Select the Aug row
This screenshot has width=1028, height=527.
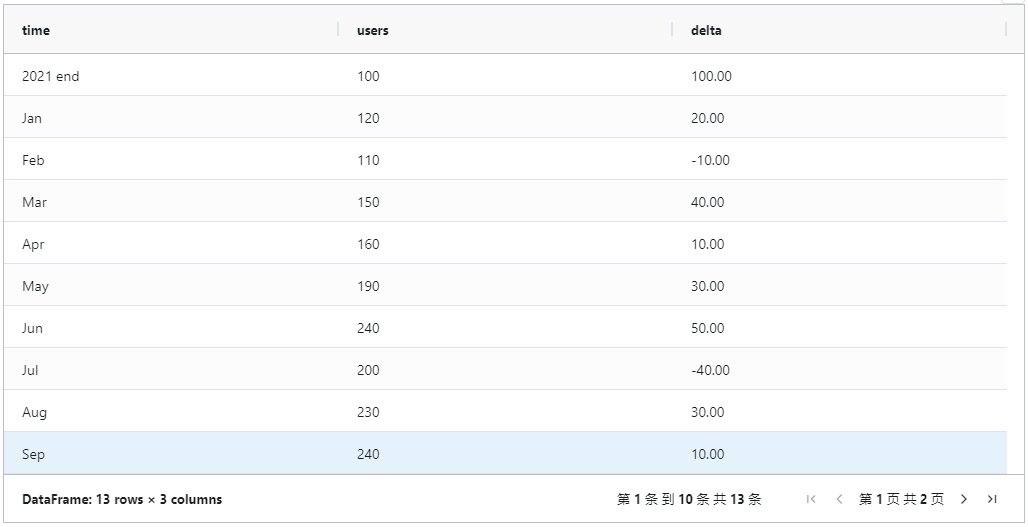pyautogui.click(x=34, y=412)
